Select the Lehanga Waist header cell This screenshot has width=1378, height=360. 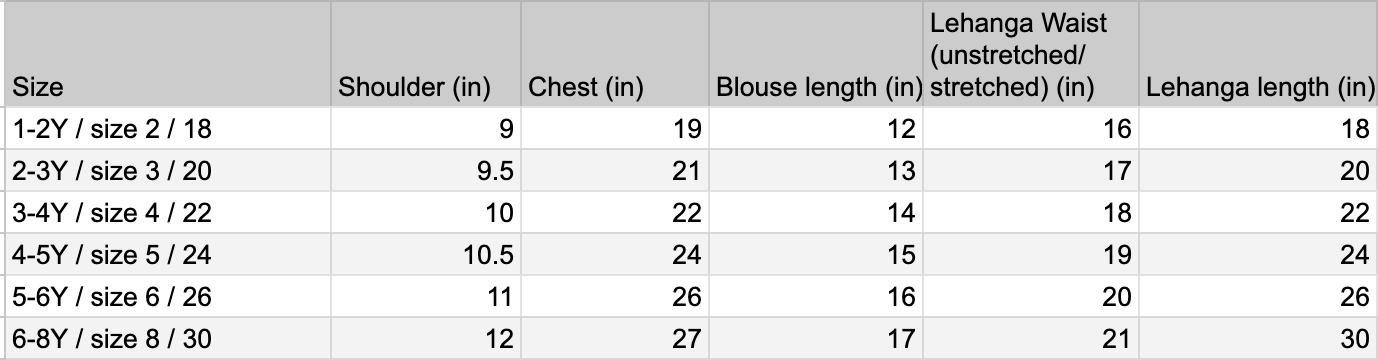(x=1030, y=55)
